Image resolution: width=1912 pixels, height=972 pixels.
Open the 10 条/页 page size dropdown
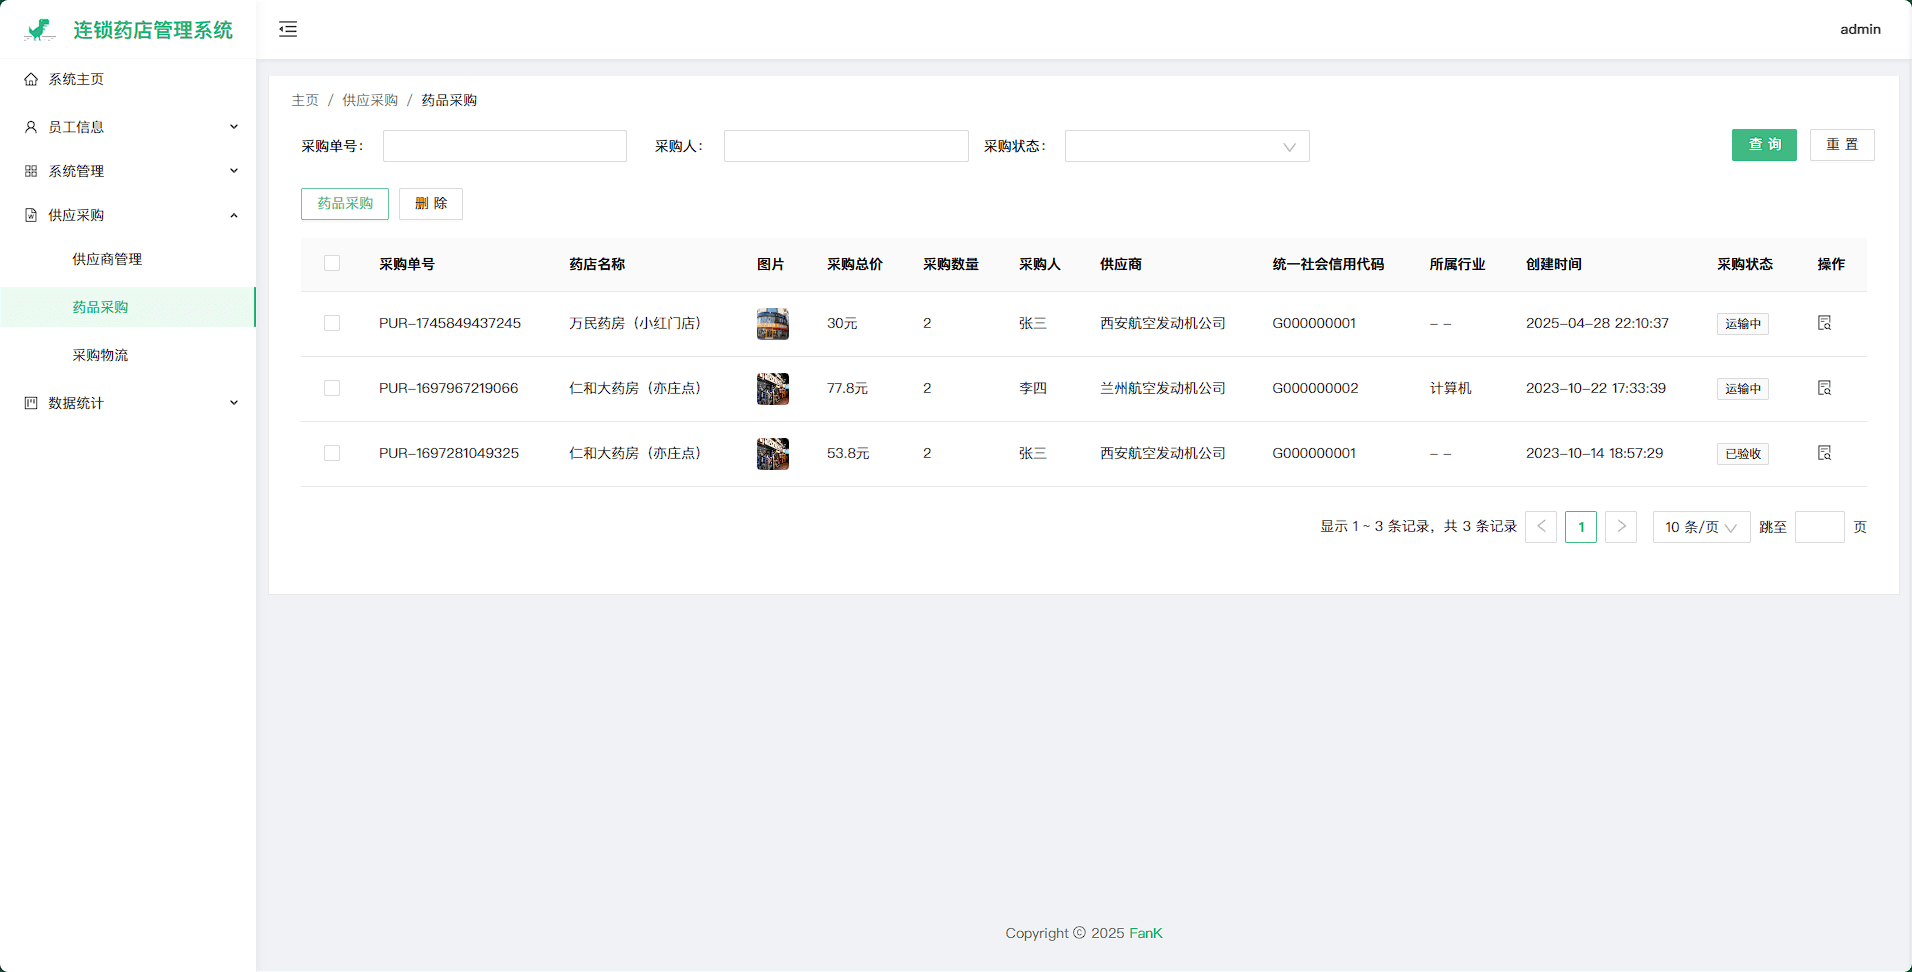[1700, 527]
